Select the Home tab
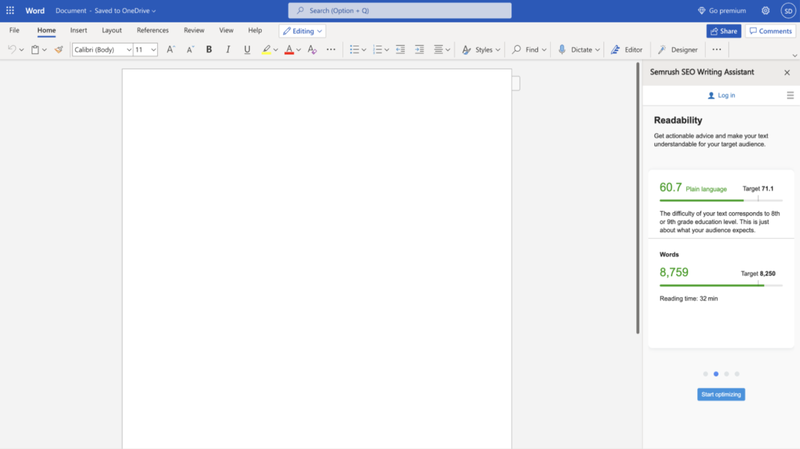The height and width of the screenshot is (449, 800). [46, 30]
